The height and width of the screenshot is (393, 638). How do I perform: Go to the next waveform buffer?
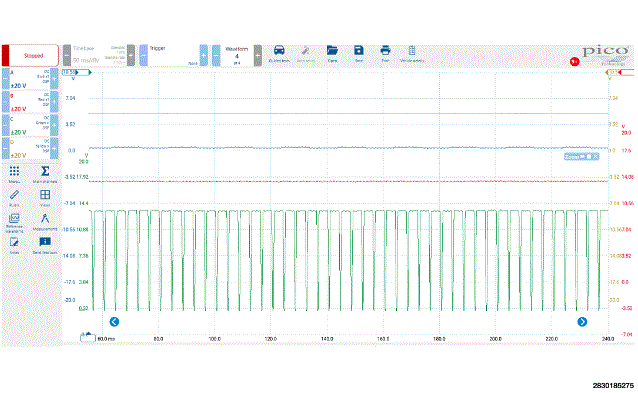[x=258, y=55]
